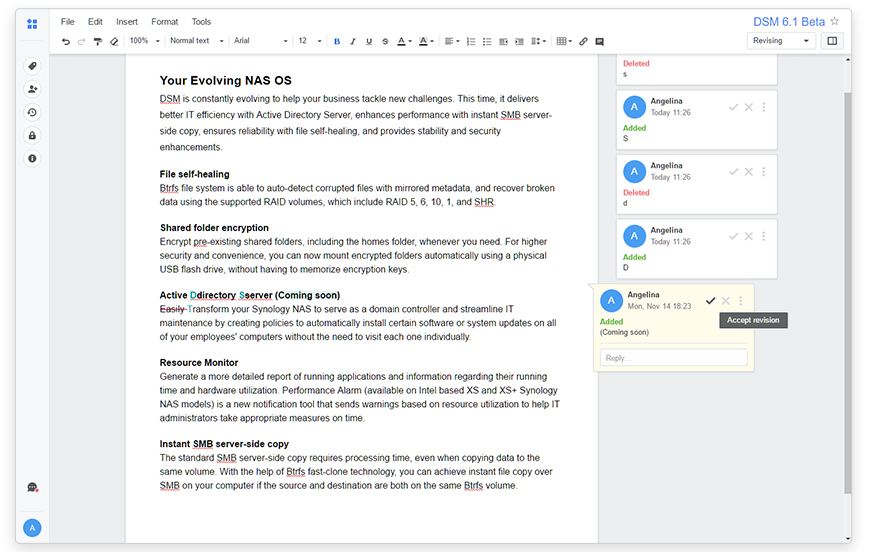
Task: Open the user account avatar
Action: click(x=32, y=528)
